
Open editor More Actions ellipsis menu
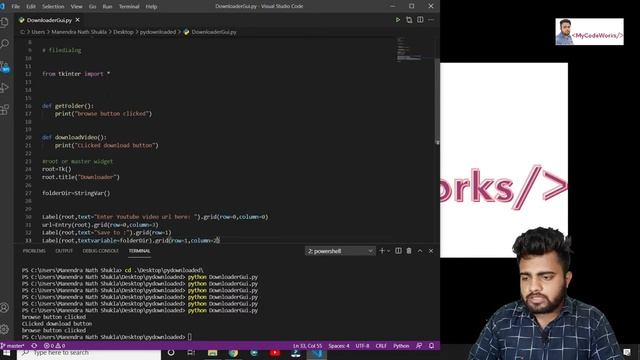pyautogui.click(x=431, y=20)
